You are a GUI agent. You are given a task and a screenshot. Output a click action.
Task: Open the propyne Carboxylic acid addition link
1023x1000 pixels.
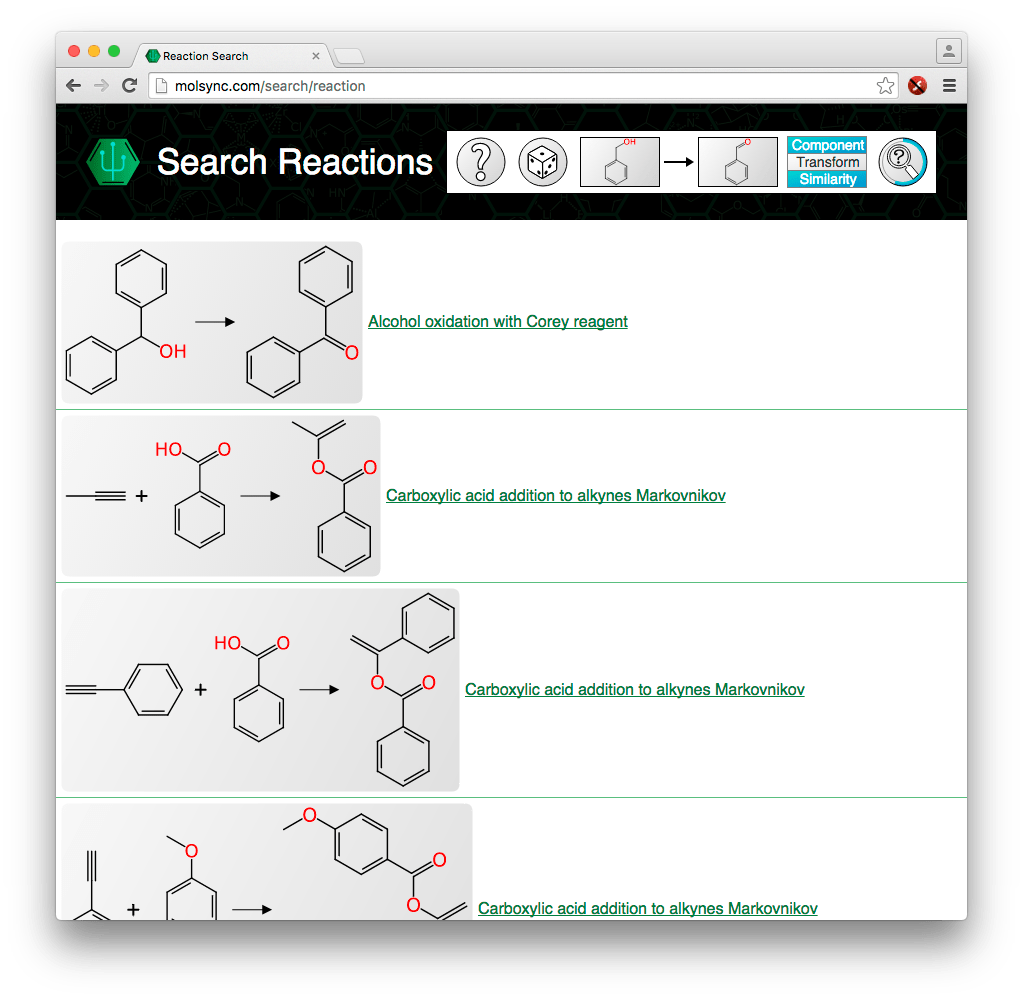click(555, 495)
